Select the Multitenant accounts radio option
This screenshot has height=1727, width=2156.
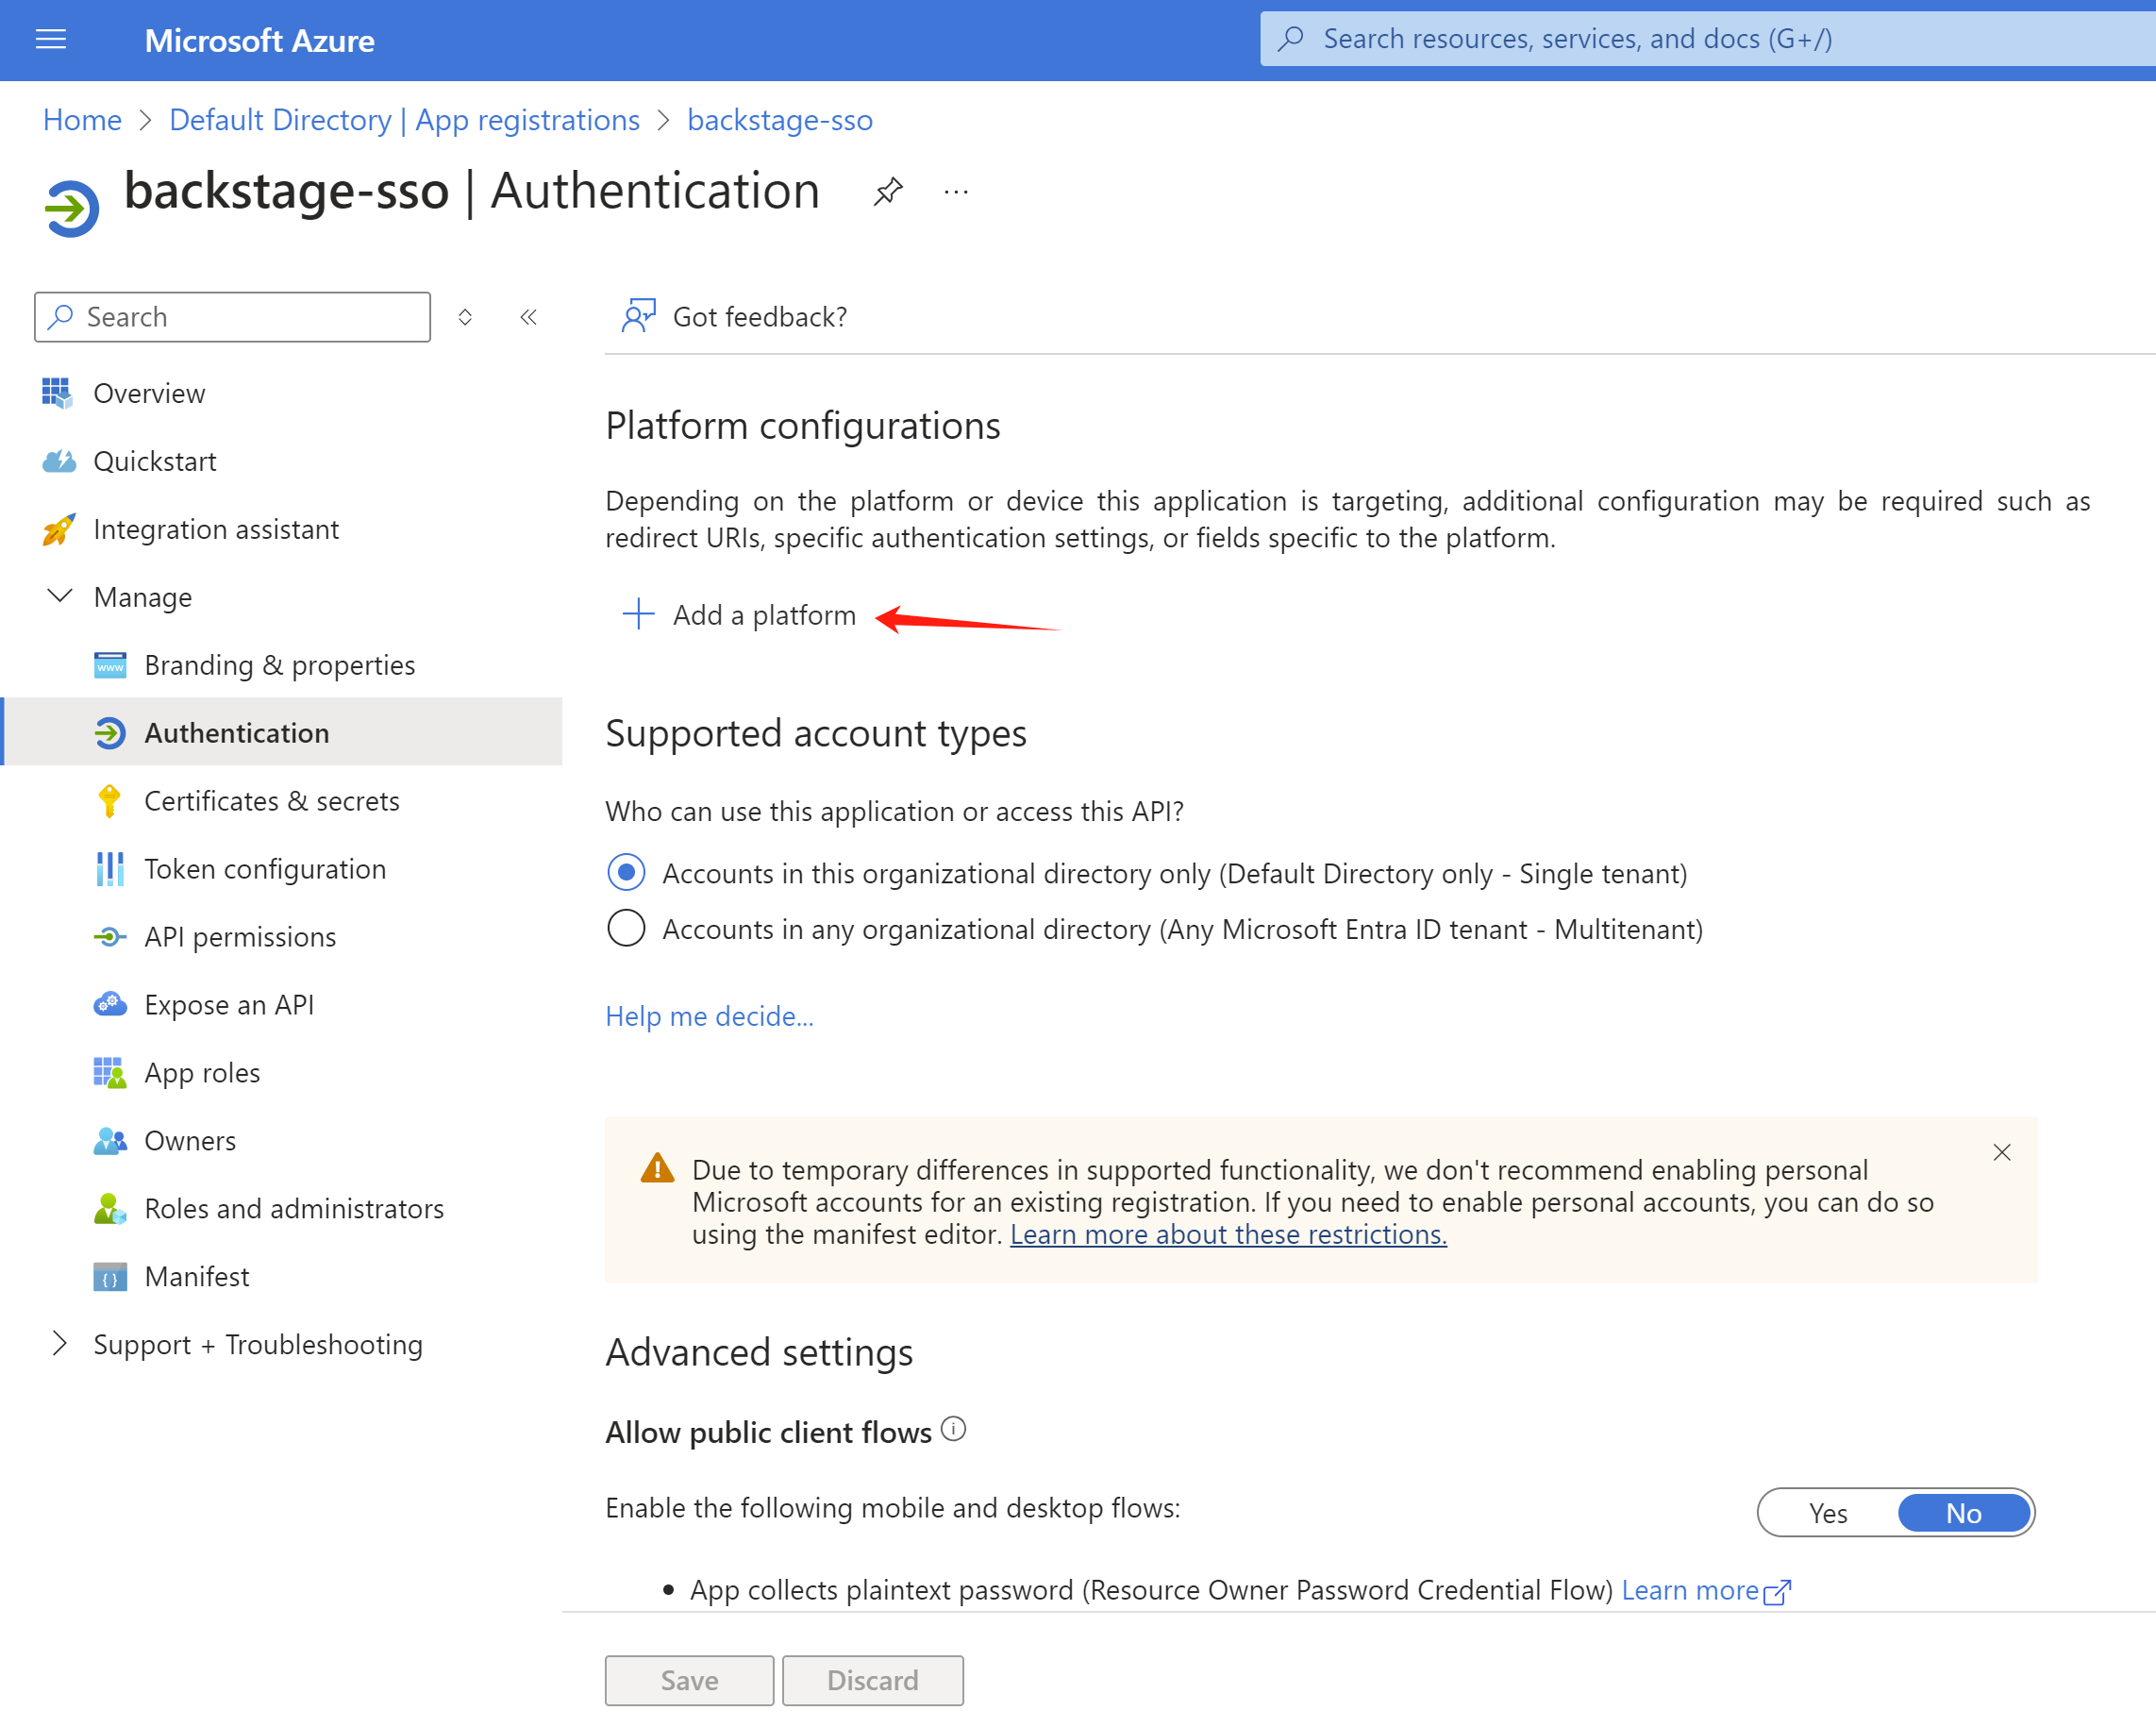point(626,929)
